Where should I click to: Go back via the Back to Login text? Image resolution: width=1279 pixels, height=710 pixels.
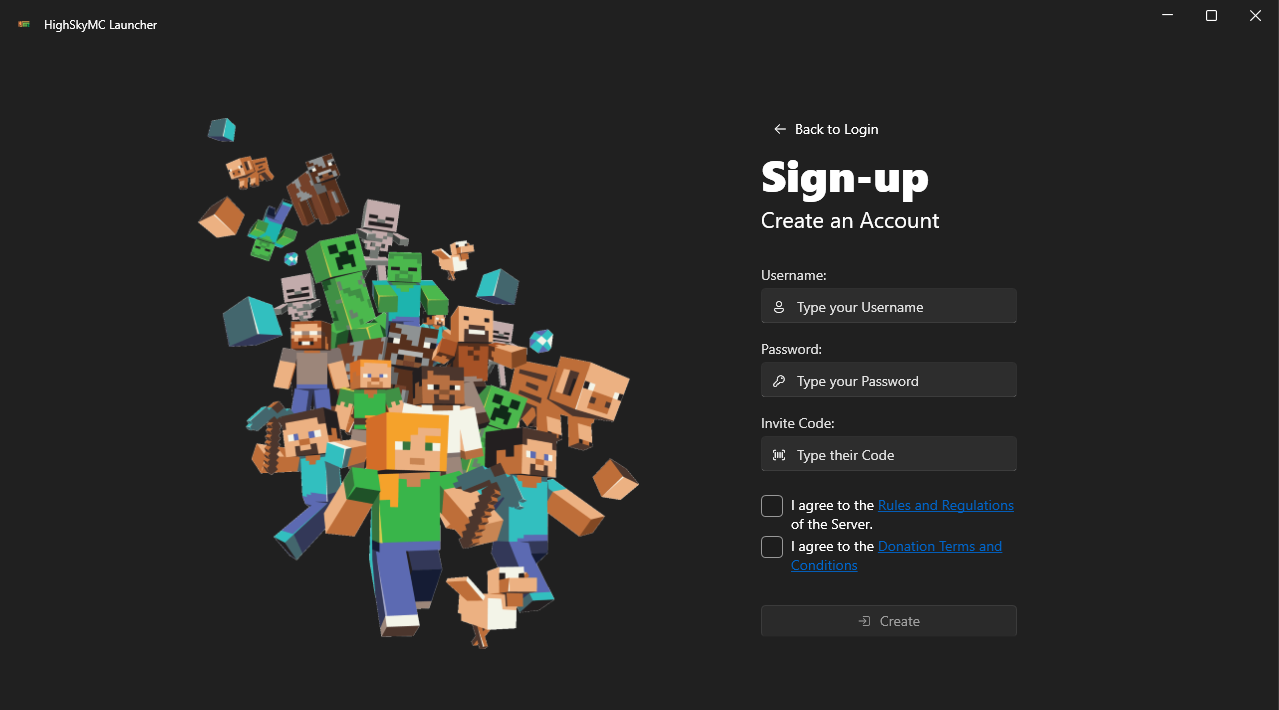836,129
